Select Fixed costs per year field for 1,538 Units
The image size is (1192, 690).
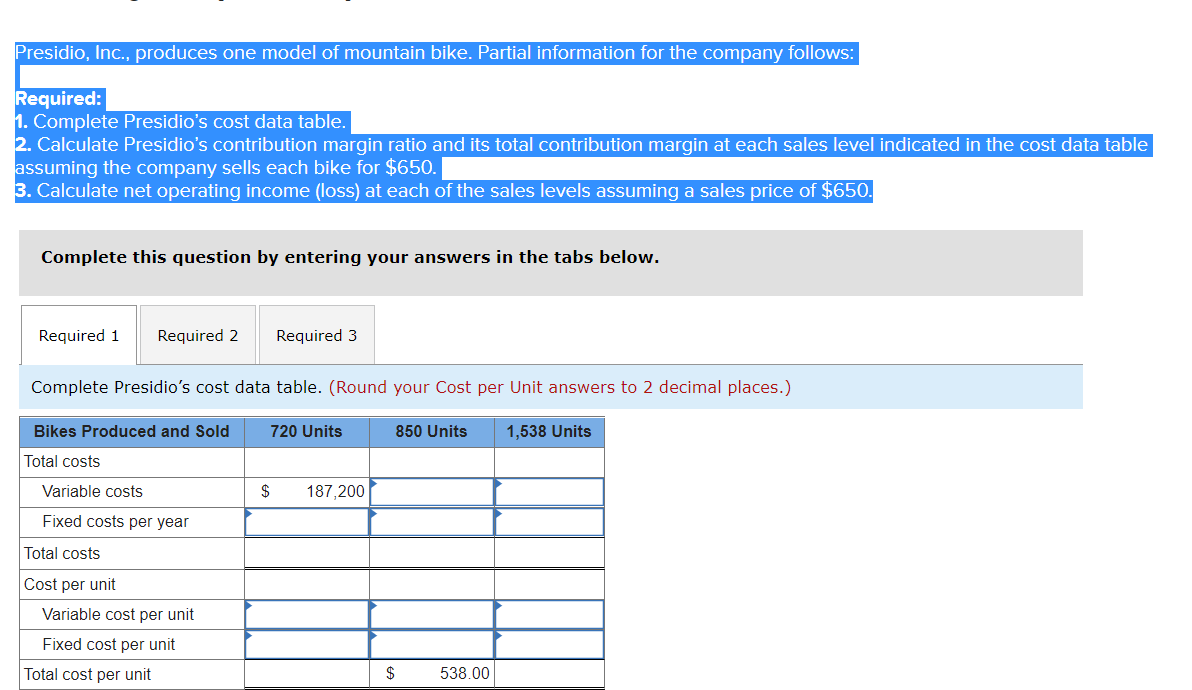click(550, 522)
